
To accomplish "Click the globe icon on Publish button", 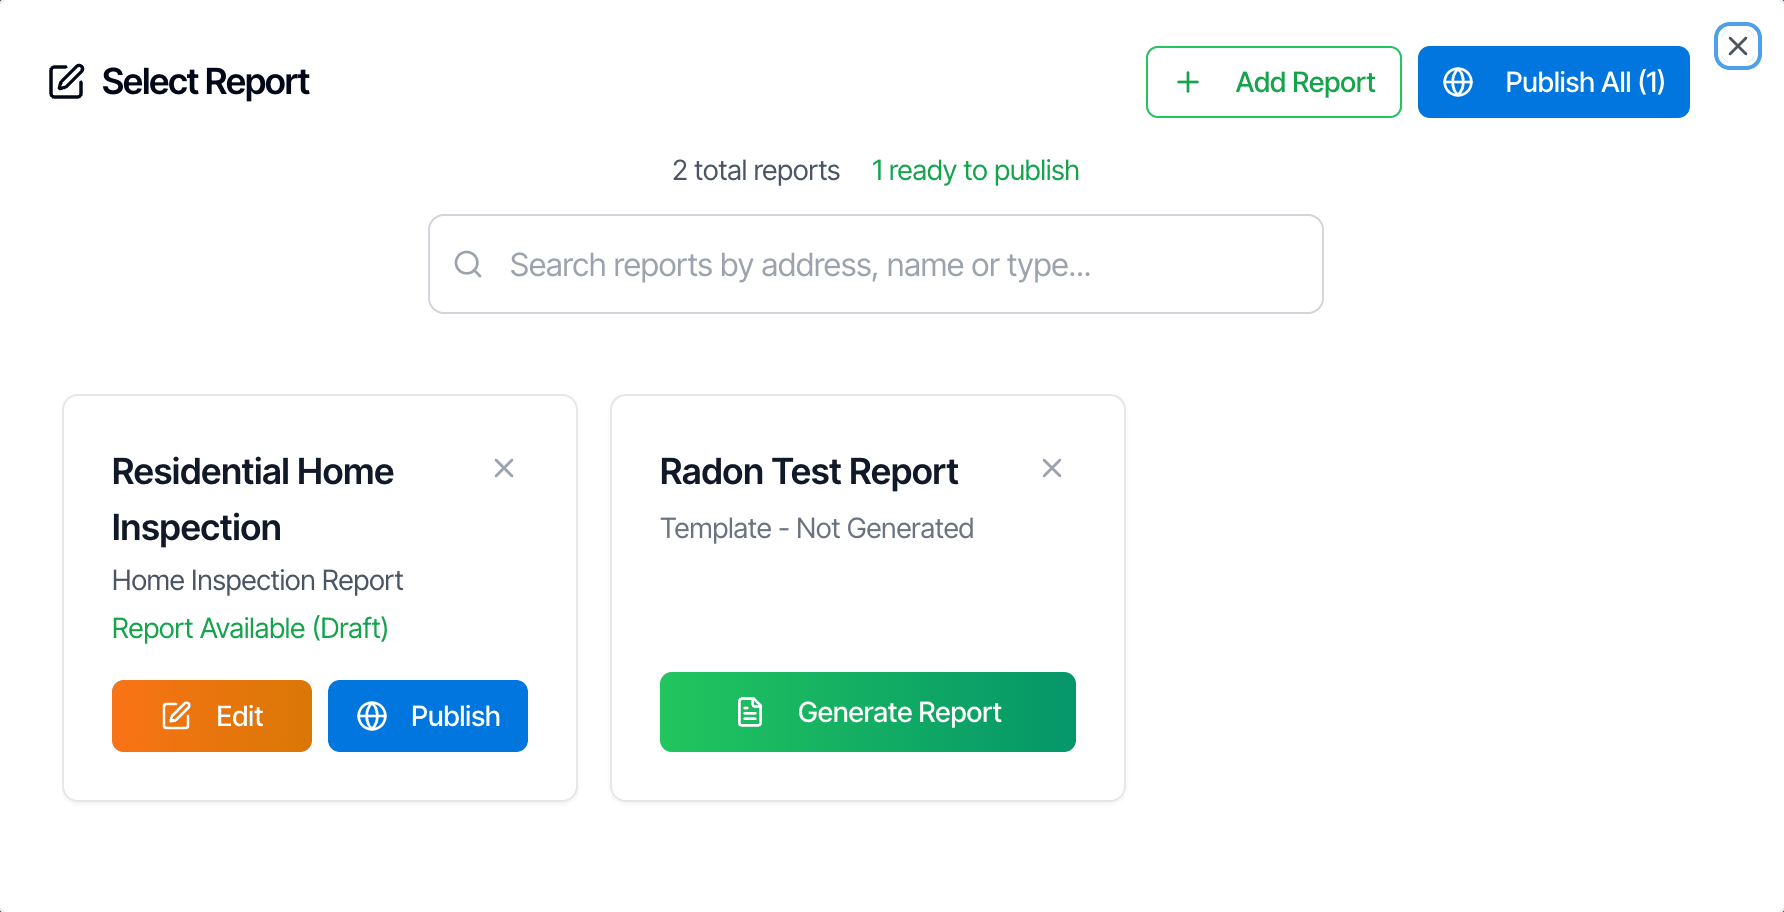I will tap(372, 716).
